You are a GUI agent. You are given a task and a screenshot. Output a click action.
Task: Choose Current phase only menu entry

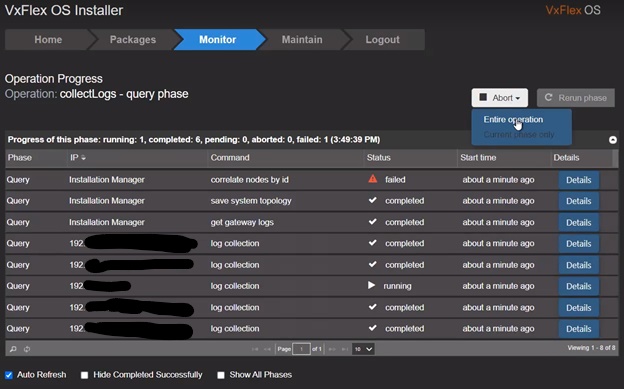tap(519, 135)
